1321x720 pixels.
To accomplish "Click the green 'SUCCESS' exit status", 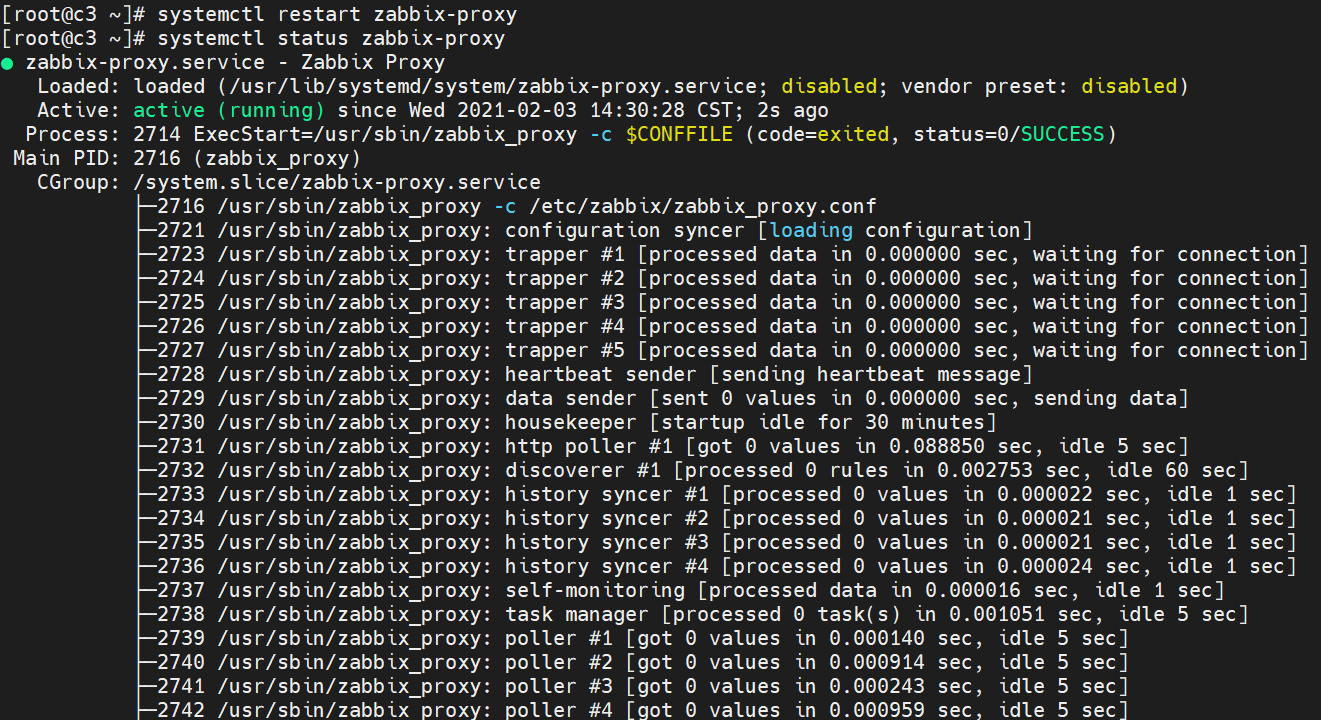I will 1063,135.
